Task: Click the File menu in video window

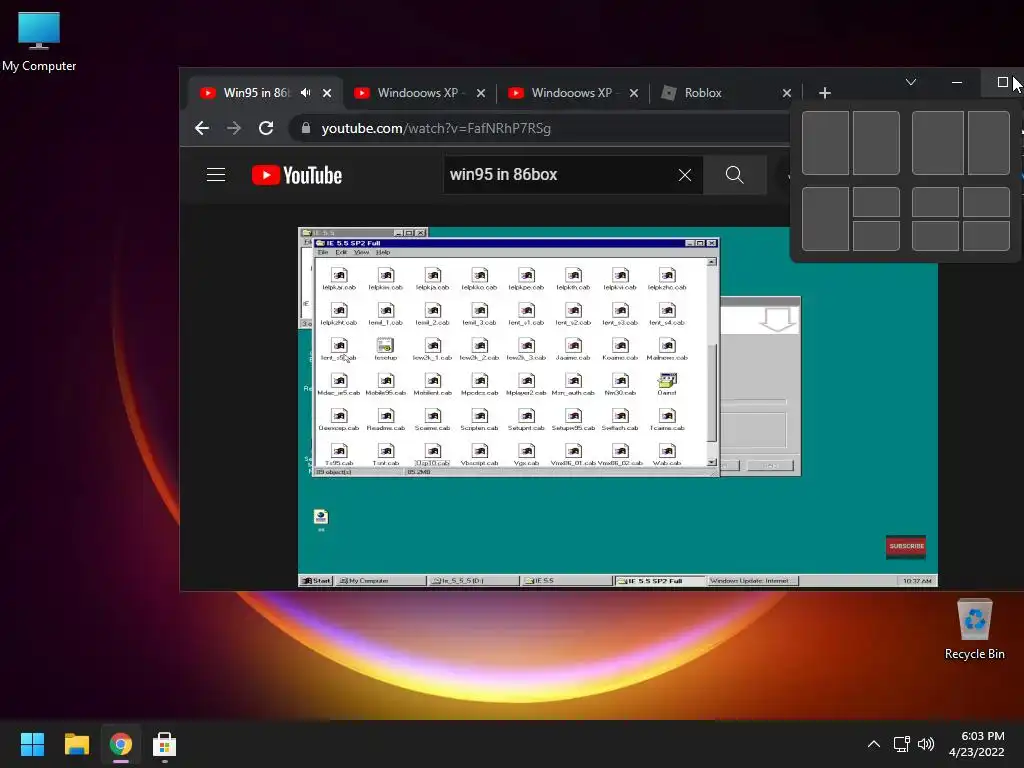Action: pyautogui.click(x=323, y=252)
